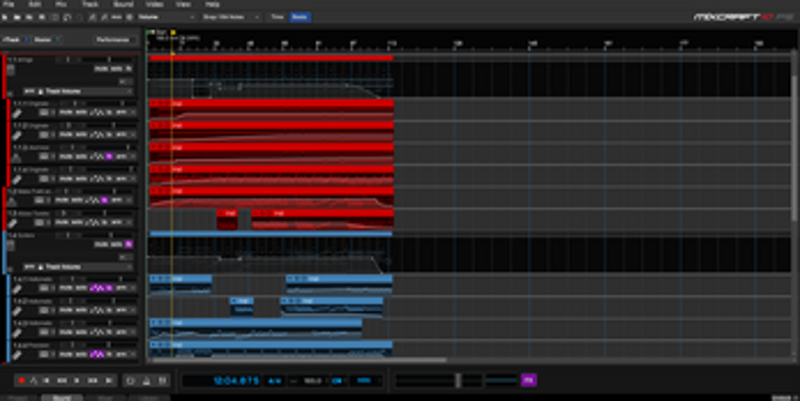
Task: Adjust the master volume slider
Action: (x=458, y=380)
